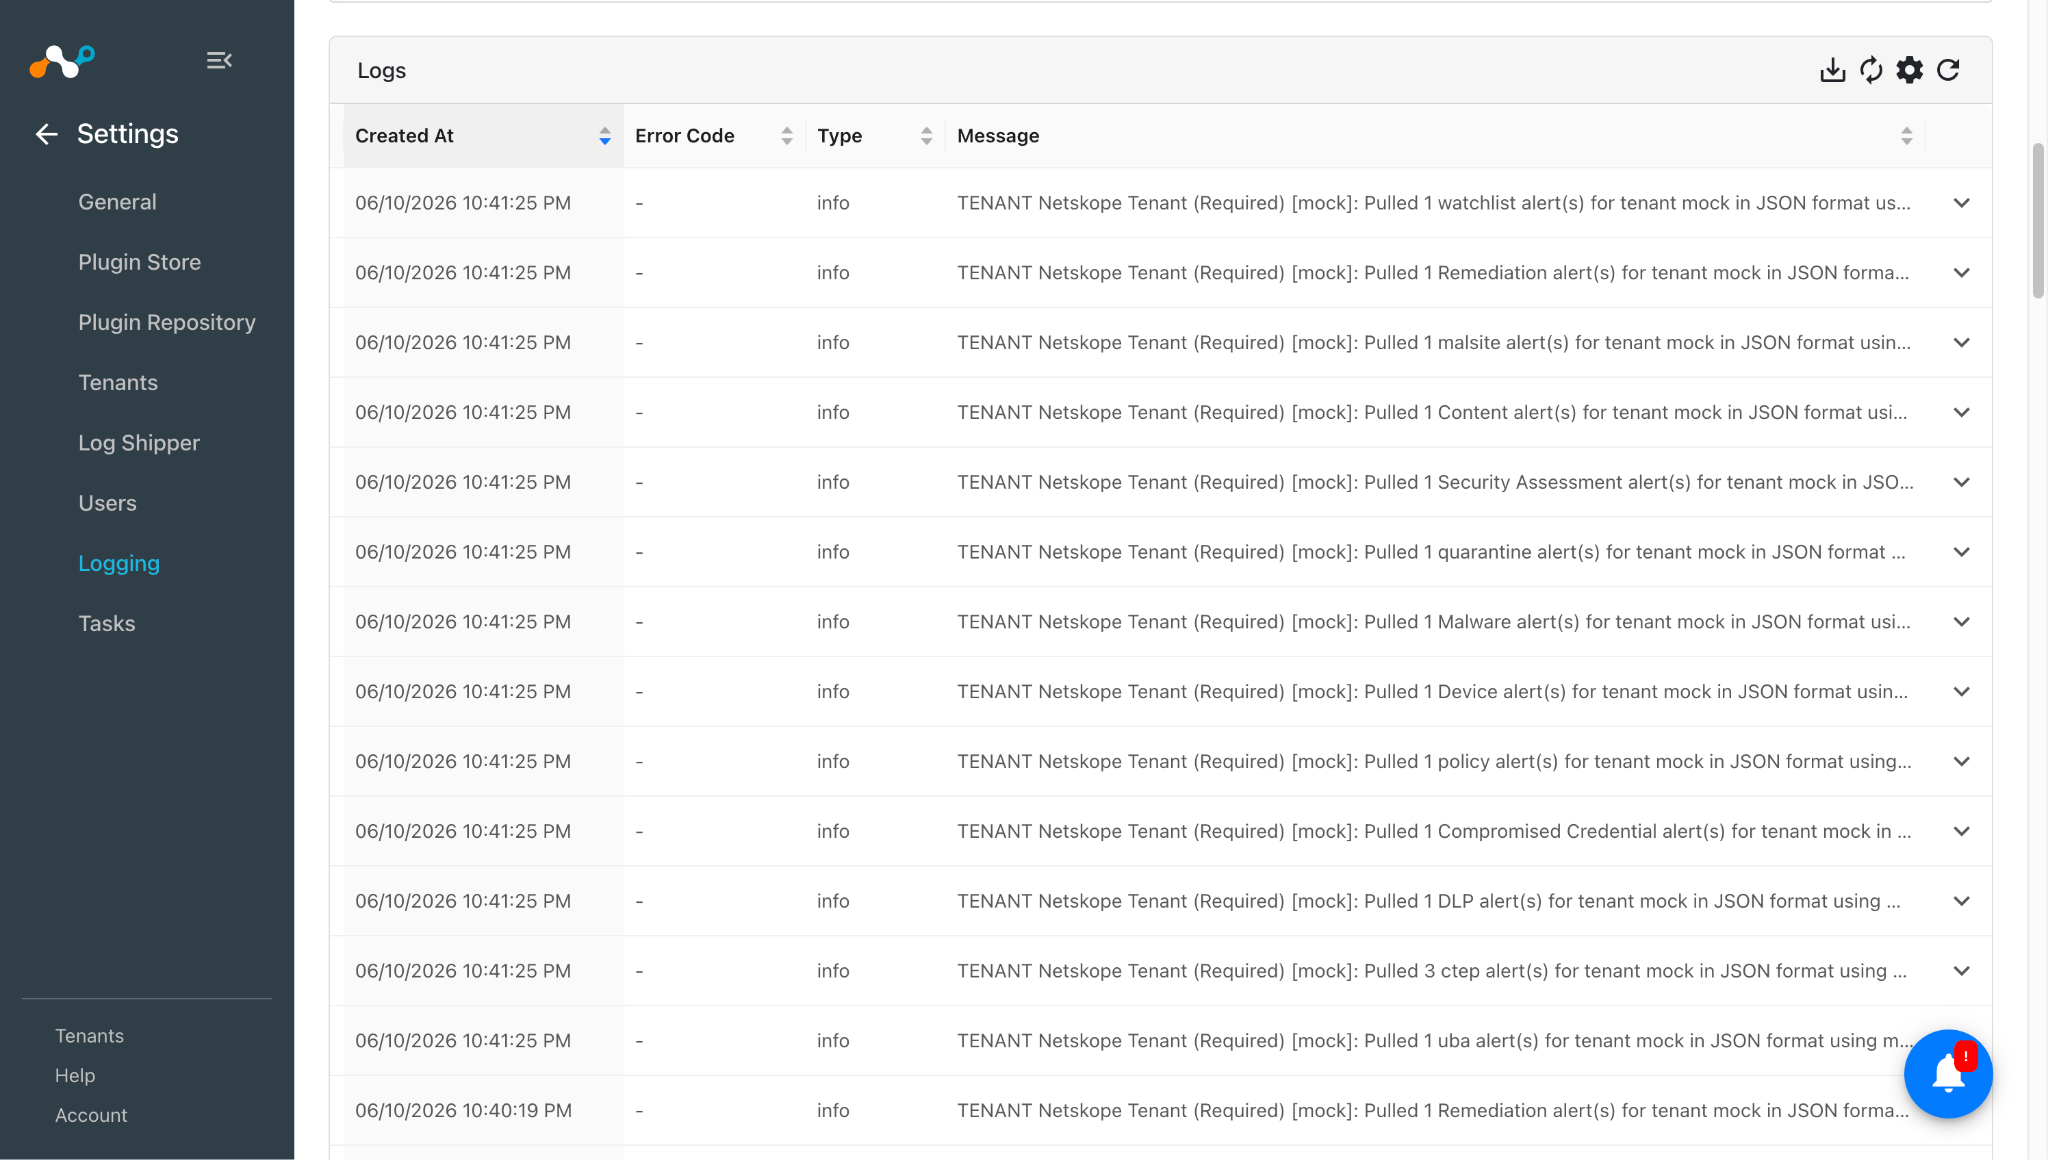The image size is (2048, 1160).
Task: Open Logs table settings gear icon
Action: [1909, 70]
